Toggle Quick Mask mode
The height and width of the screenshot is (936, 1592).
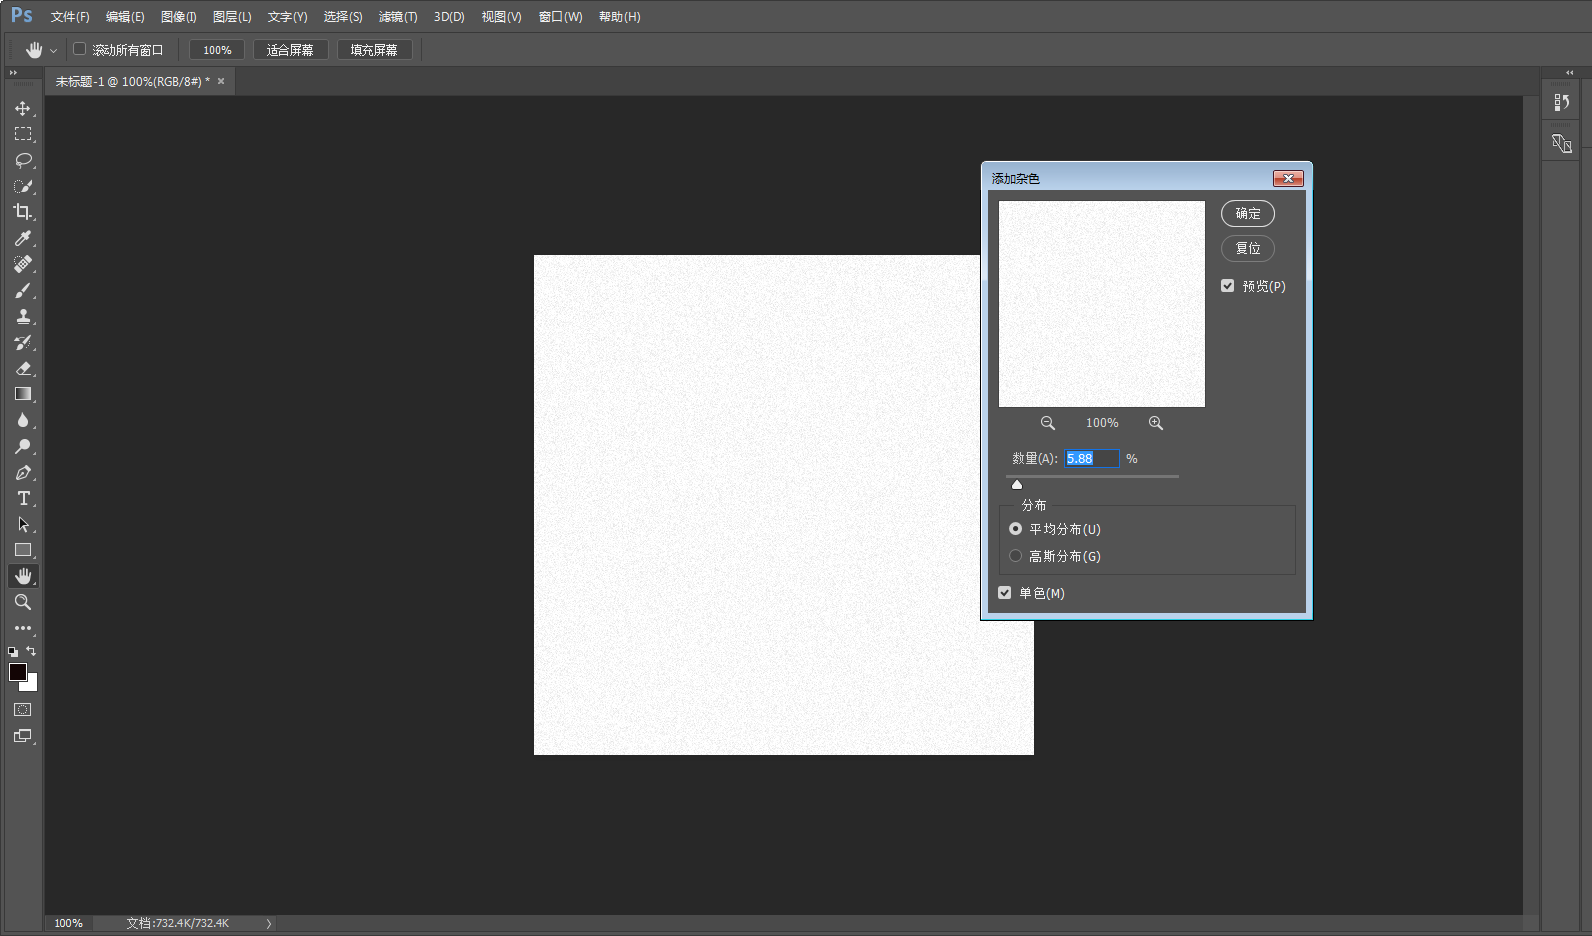pos(23,710)
